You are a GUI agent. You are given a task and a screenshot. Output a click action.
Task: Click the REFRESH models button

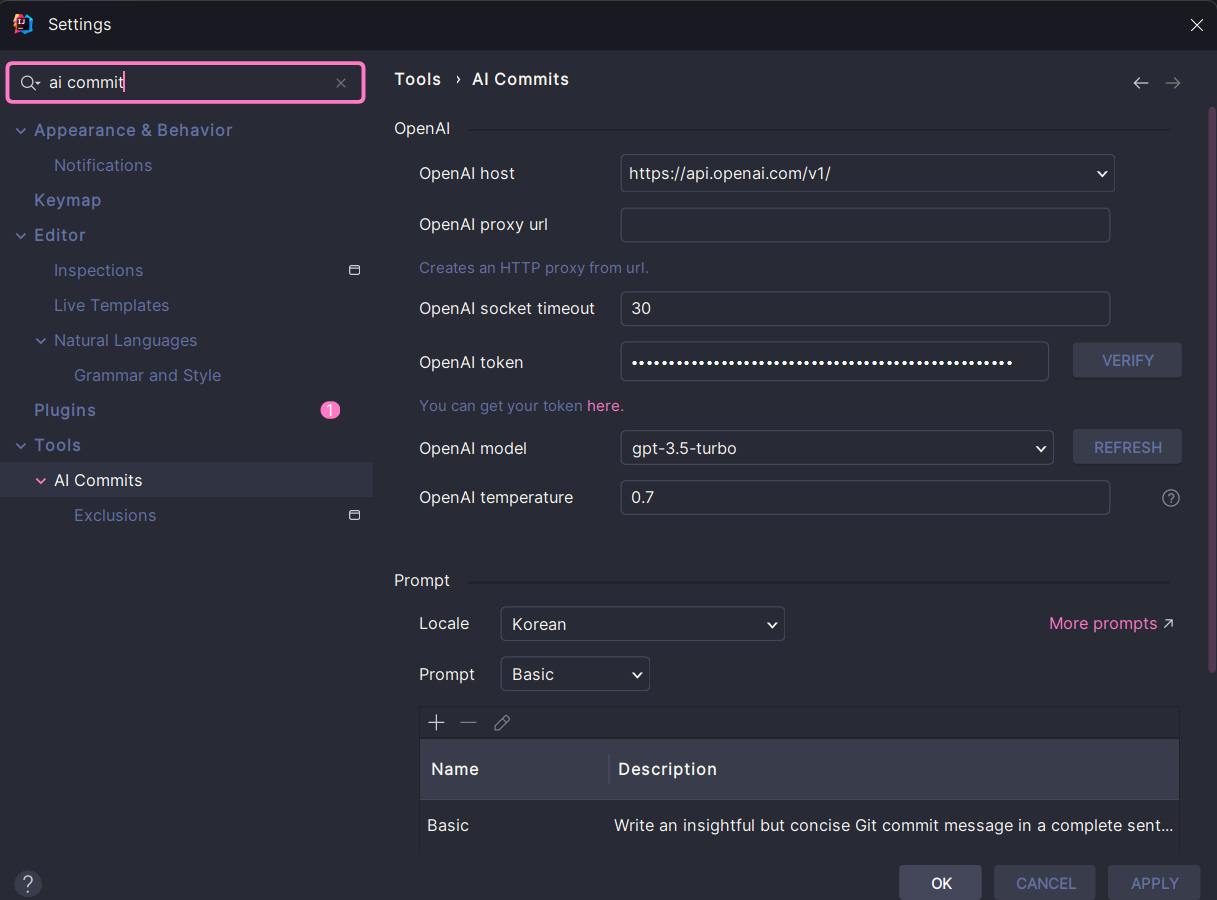(1127, 447)
